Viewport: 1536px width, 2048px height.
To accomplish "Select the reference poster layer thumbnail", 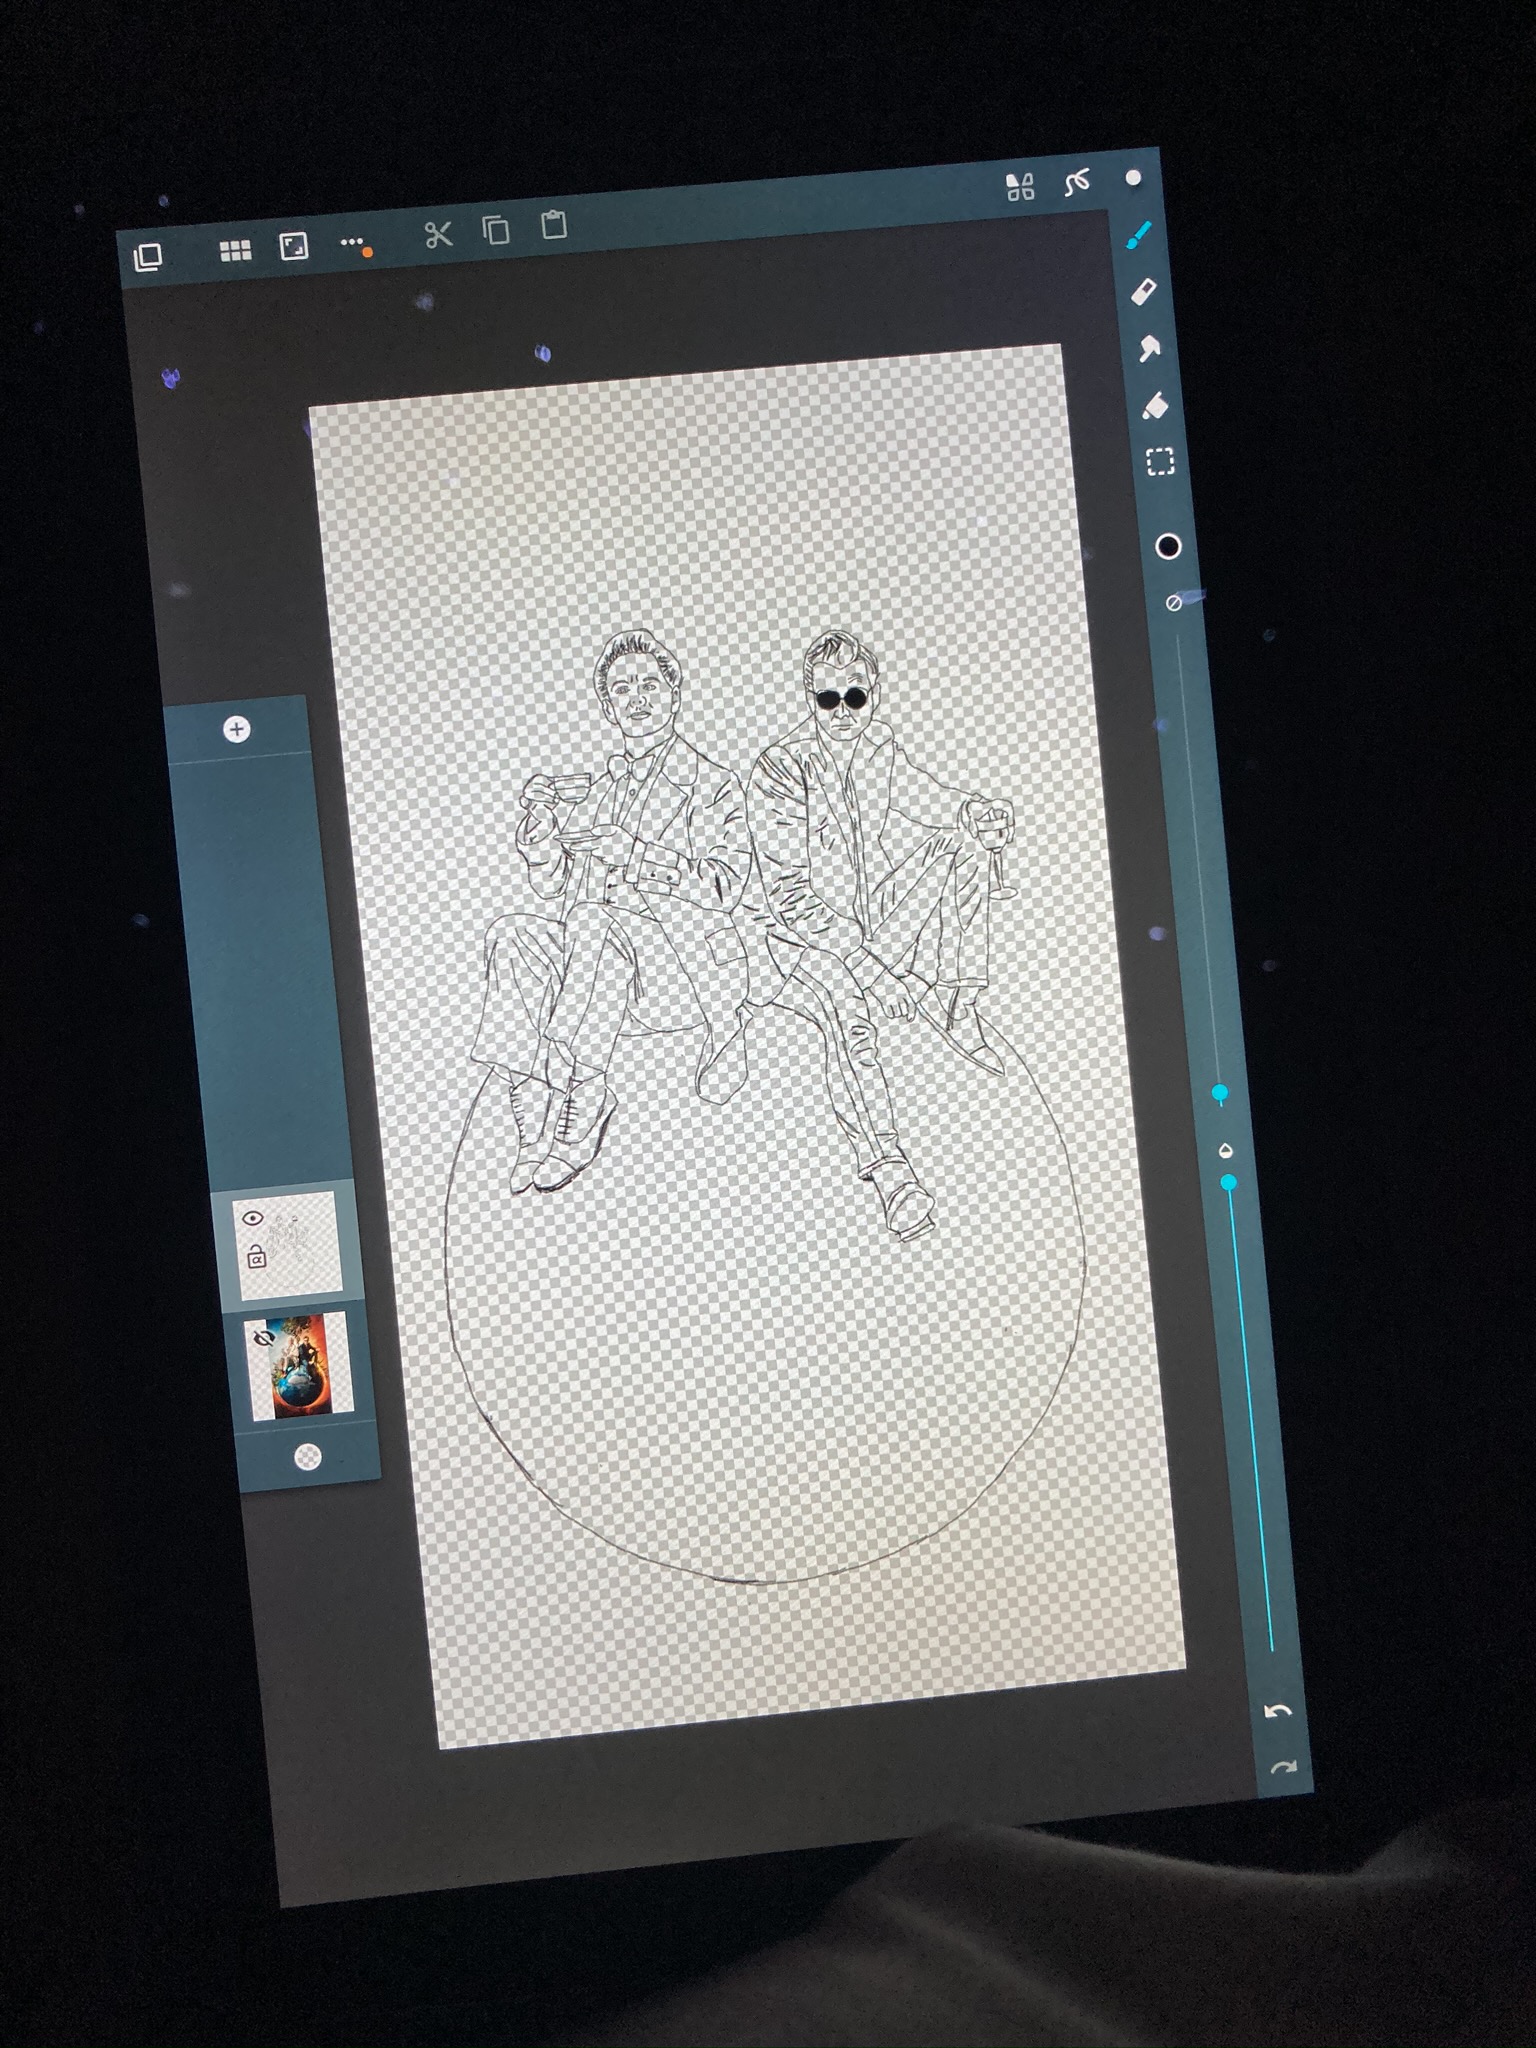I will [x=299, y=1365].
